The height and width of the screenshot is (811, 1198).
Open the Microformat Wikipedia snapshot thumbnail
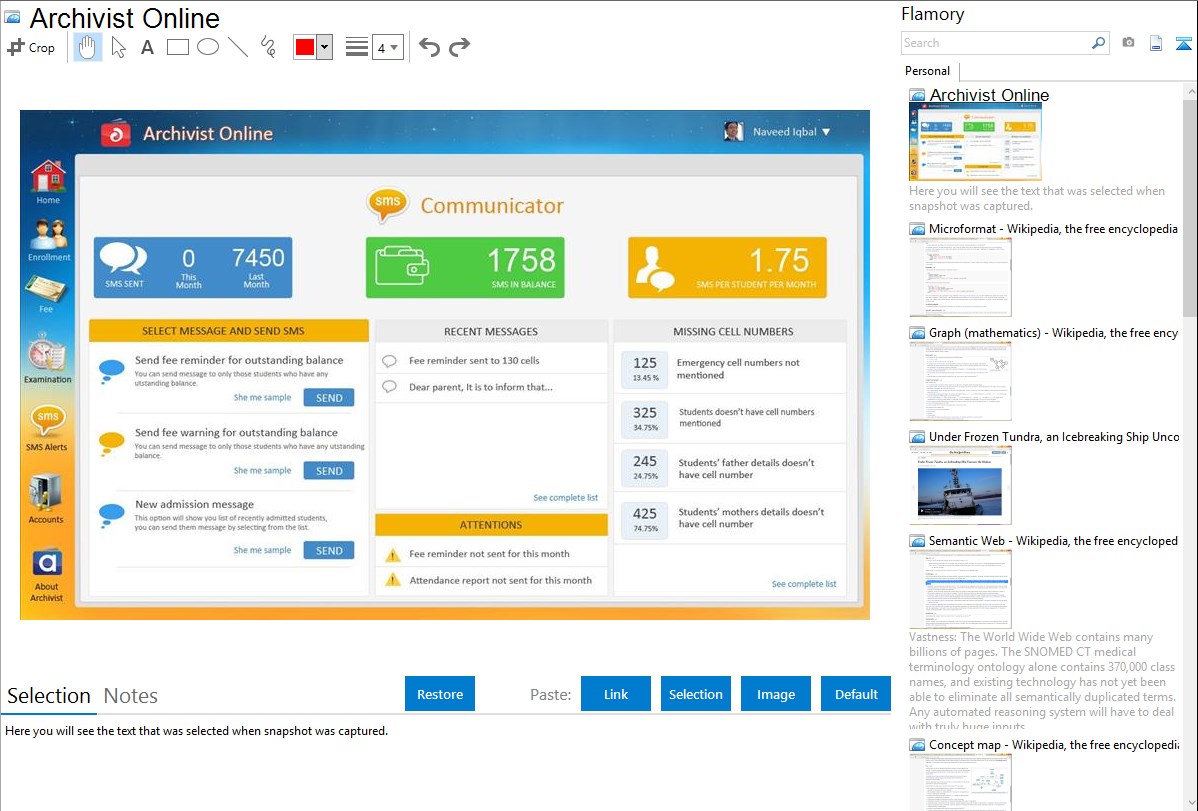(960, 277)
